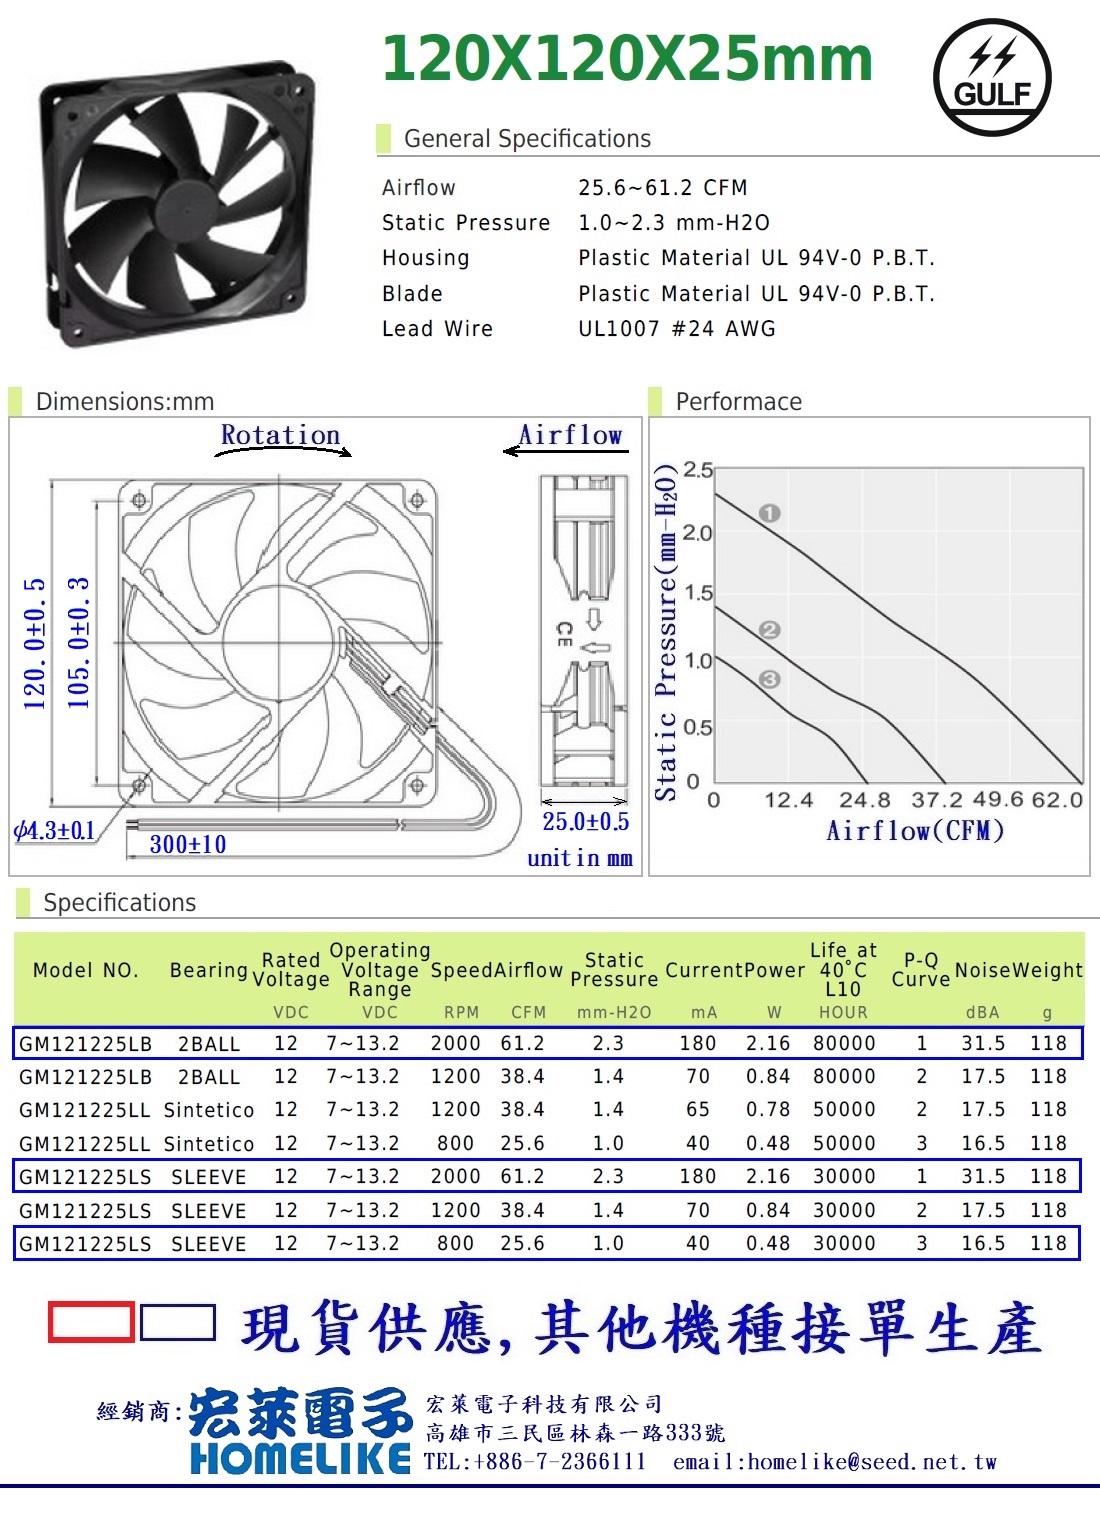Click the lead wire value UL1007 #24 AWG
This screenshot has width=1100, height=1522.
tap(677, 329)
